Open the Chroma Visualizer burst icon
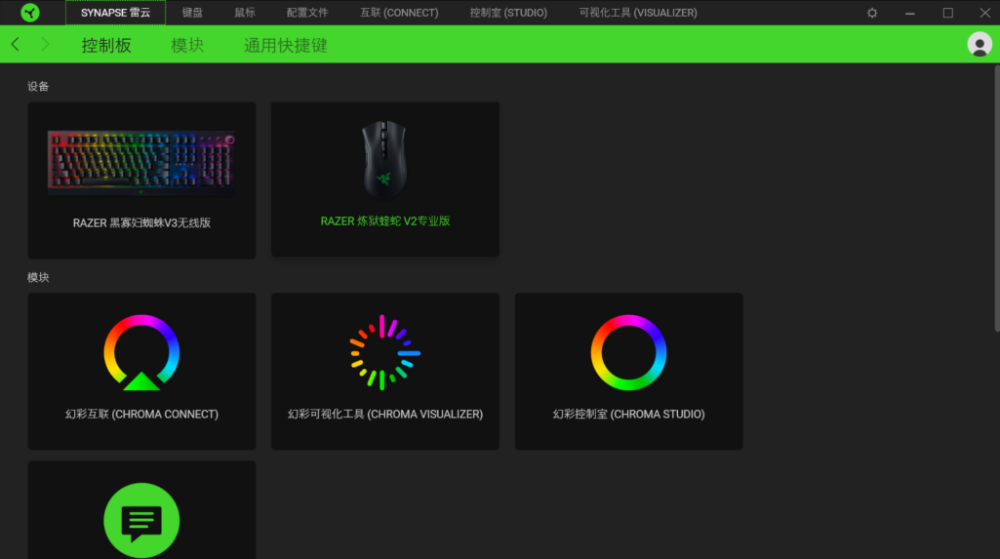 (x=385, y=352)
